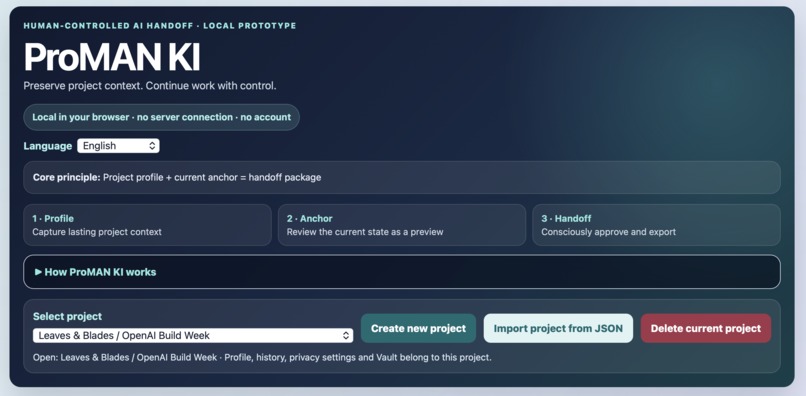This screenshot has width=806, height=396.
Task: Expand the How ProMAN KI works section
Action: tap(401, 272)
